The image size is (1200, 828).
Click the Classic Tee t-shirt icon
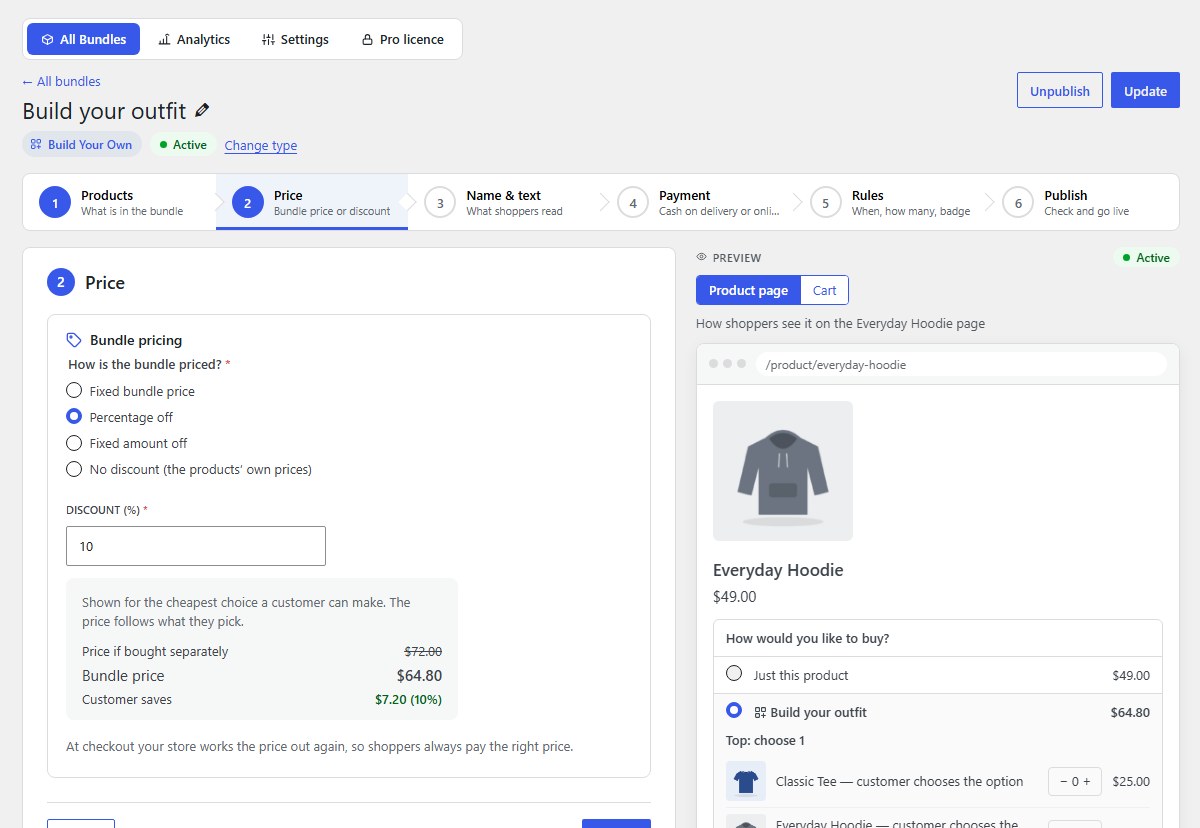point(746,781)
